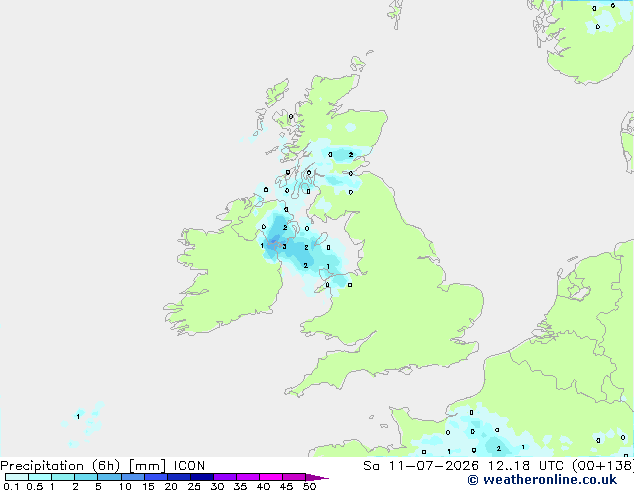634x490 pixels.
Task: Click the over-50 mm arrow tip of legend
Action: point(317,477)
